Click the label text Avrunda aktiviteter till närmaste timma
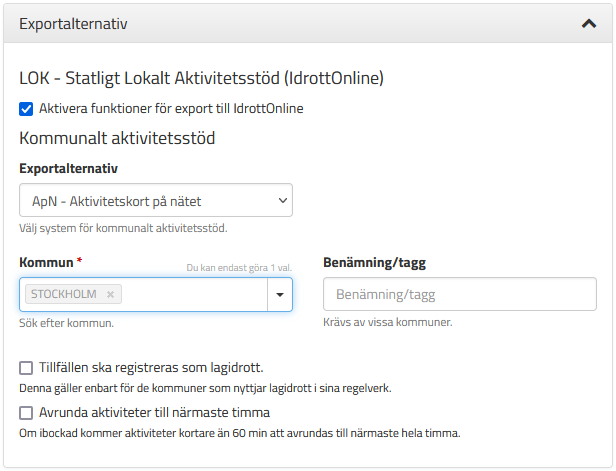The width and height of the screenshot is (616, 471). [154, 412]
